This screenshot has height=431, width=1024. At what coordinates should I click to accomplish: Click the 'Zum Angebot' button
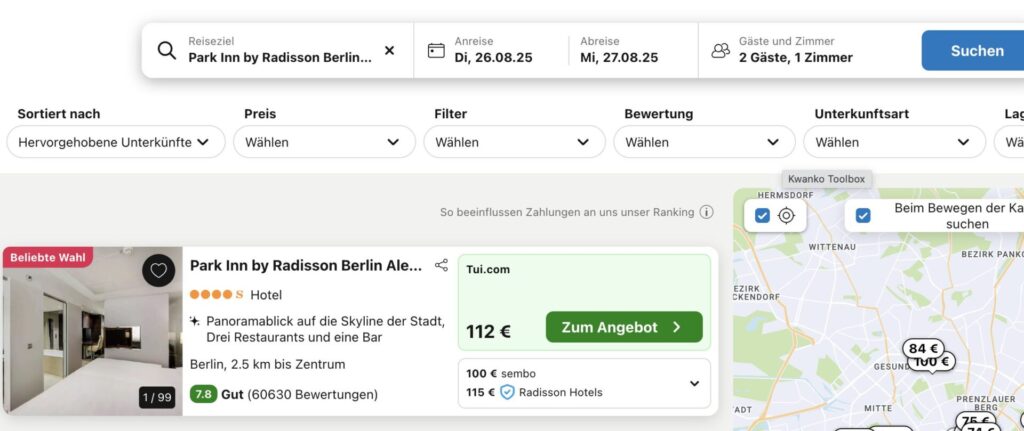tap(624, 327)
